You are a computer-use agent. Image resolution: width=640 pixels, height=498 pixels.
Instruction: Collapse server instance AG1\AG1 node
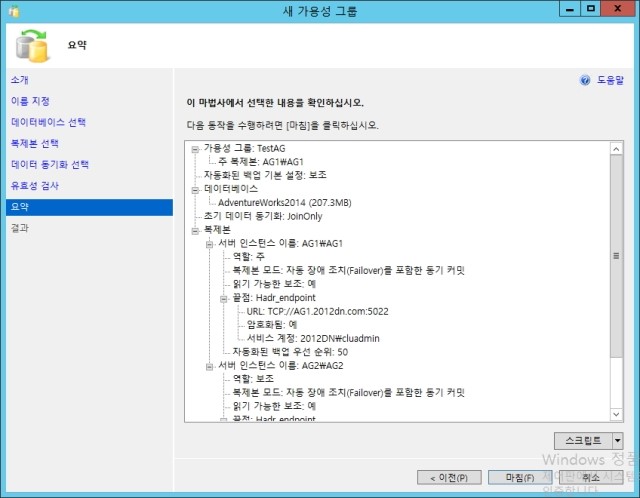click(x=209, y=244)
